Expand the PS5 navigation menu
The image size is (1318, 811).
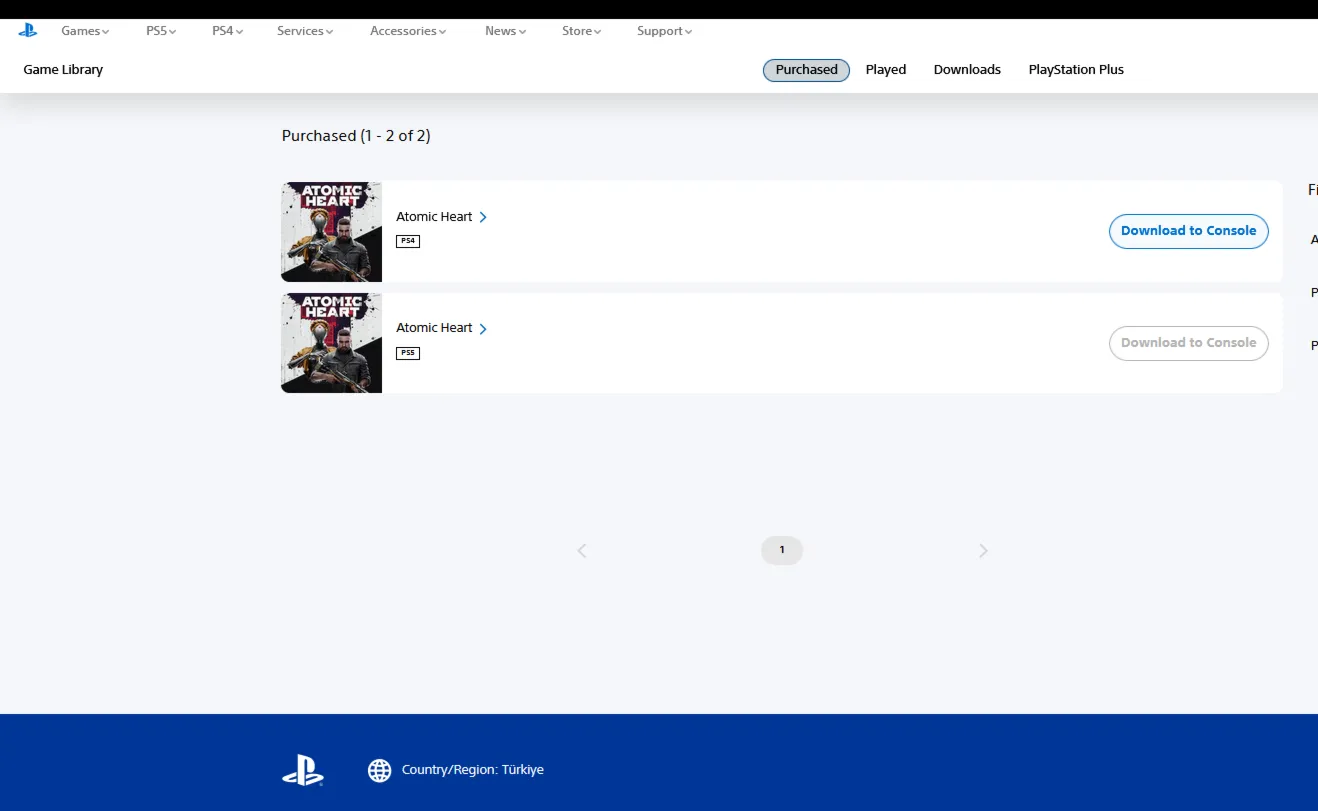click(161, 31)
